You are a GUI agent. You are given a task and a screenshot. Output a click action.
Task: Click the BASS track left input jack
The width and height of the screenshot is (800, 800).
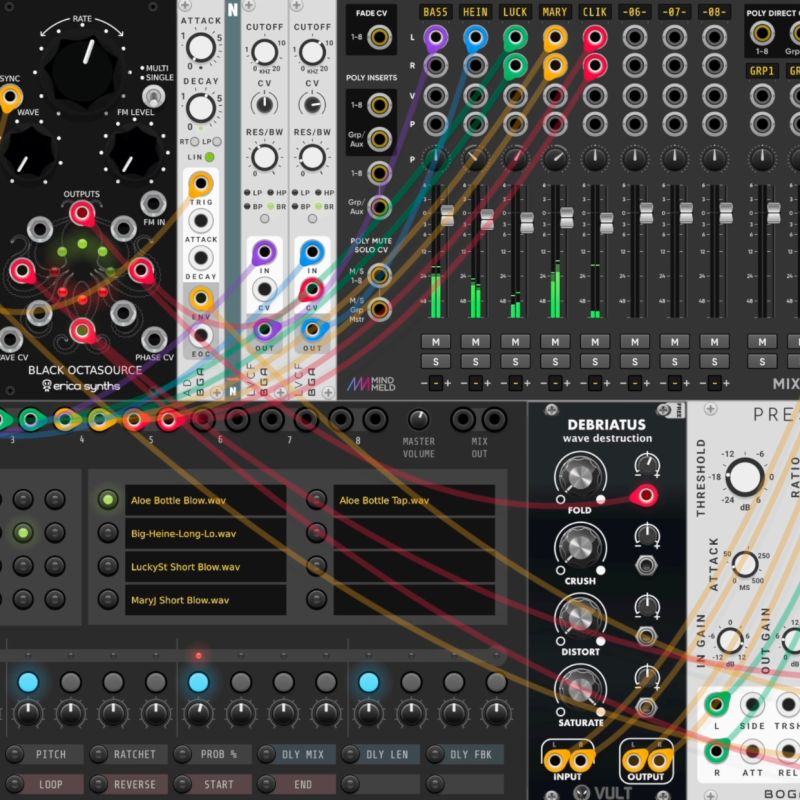click(x=436, y=37)
